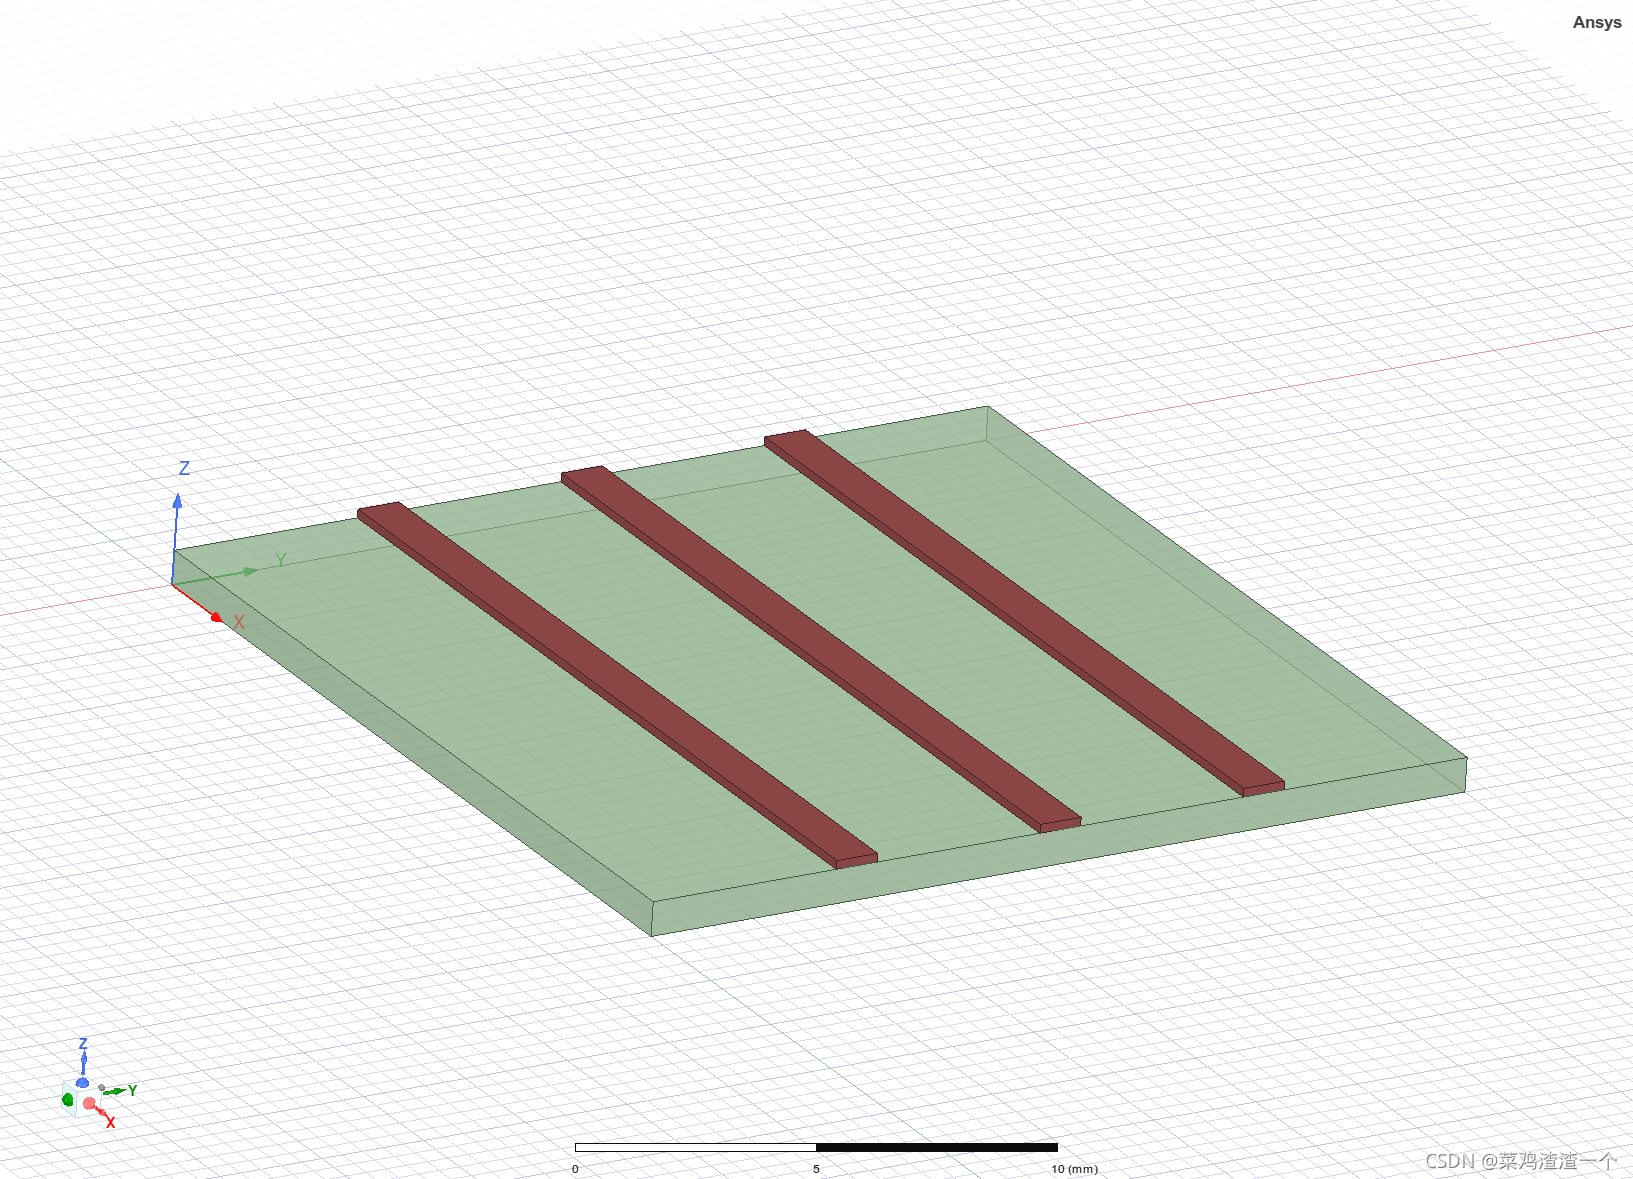
Task: Select the middle red microstrip trace
Action: click(820, 649)
